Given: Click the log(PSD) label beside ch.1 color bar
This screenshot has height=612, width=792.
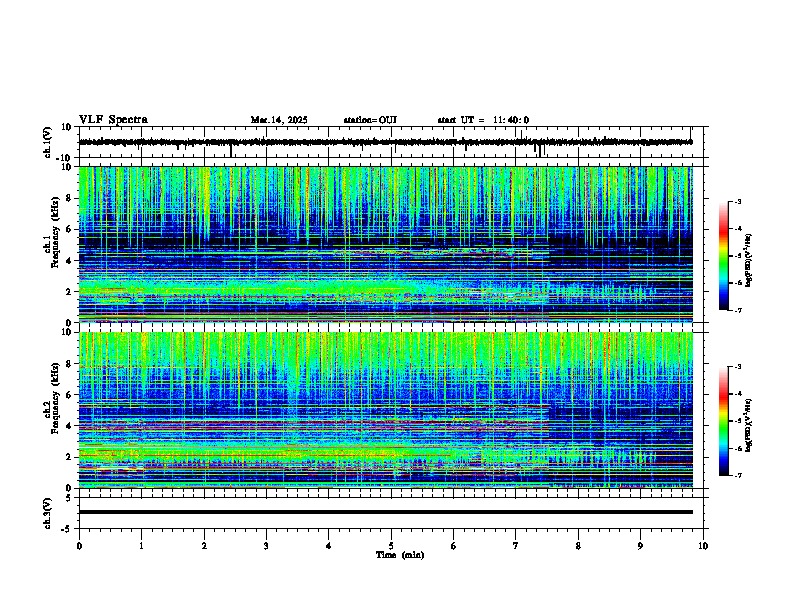Looking at the screenshot, I should [749, 261].
